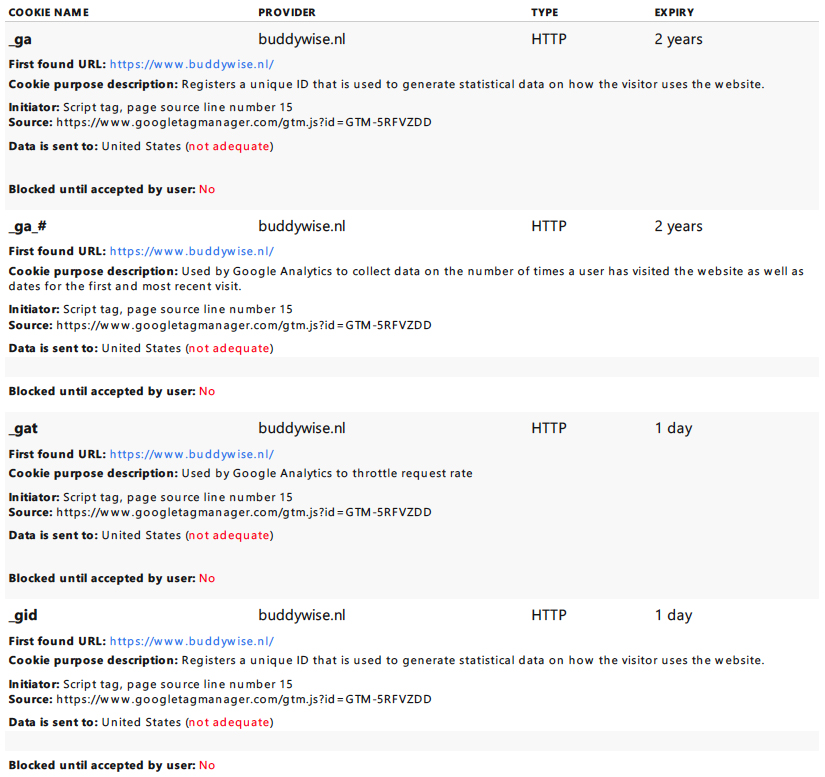Click buddywise.nl provider in _ga_# row
The height and width of the screenshot is (777, 825).
(x=301, y=226)
